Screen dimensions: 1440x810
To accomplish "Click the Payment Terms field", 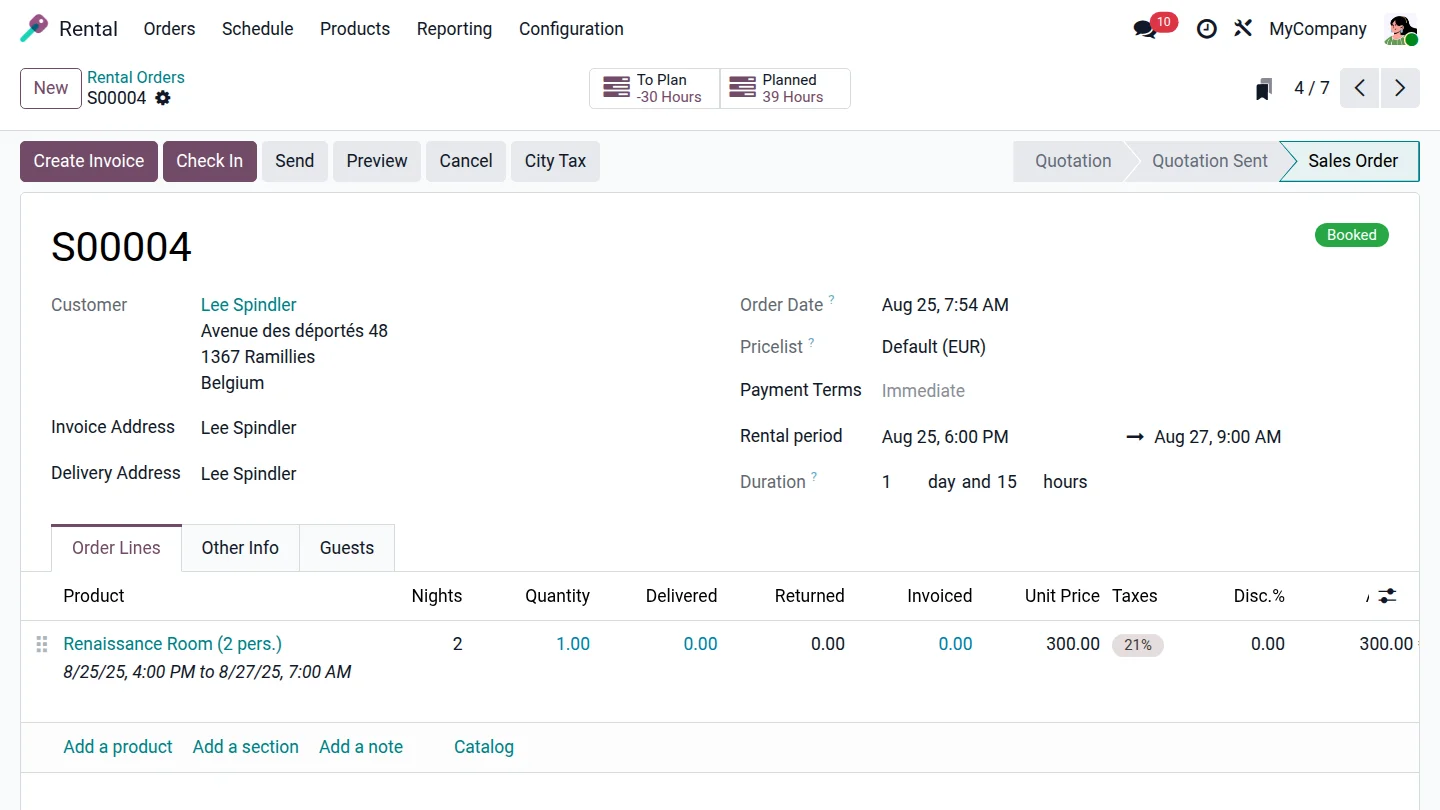I will pos(1000,391).
